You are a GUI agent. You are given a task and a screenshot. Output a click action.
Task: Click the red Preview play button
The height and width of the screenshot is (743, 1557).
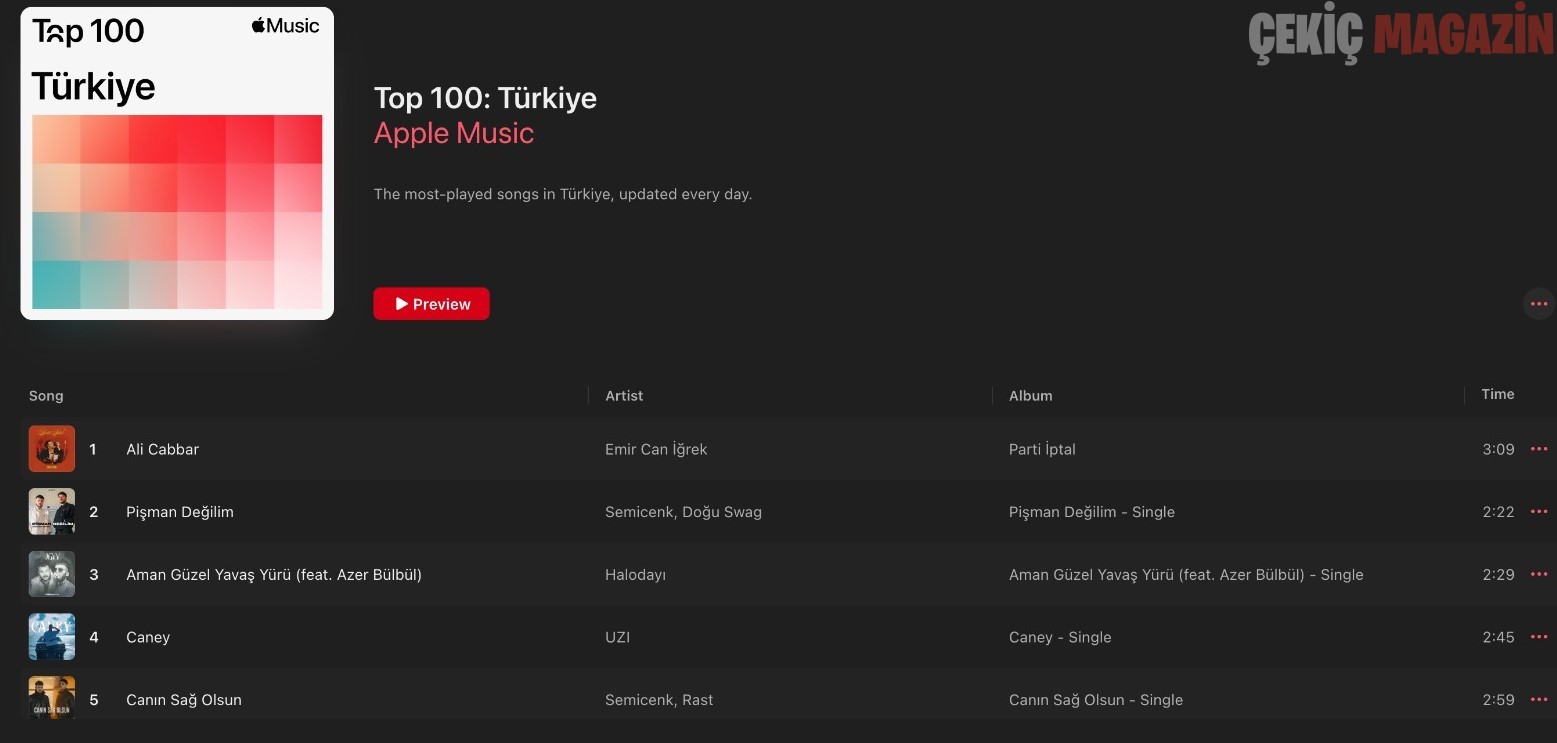tap(431, 304)
